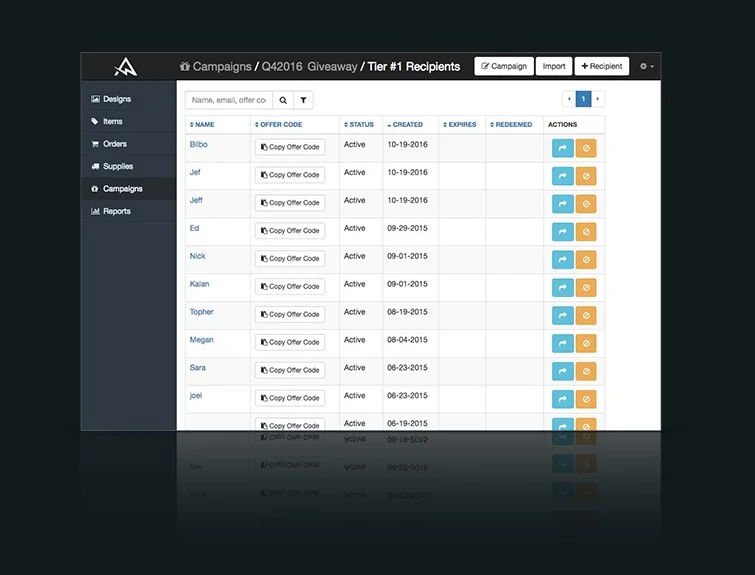
Task: Click blue share arrow for joel
Action: pos(562,400)
